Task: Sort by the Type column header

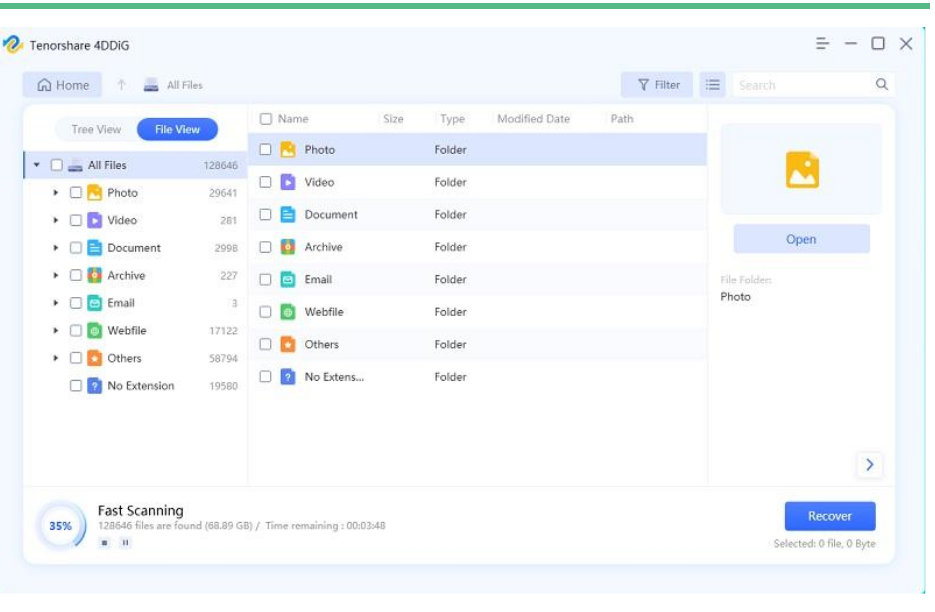Action: coord(452,119)
